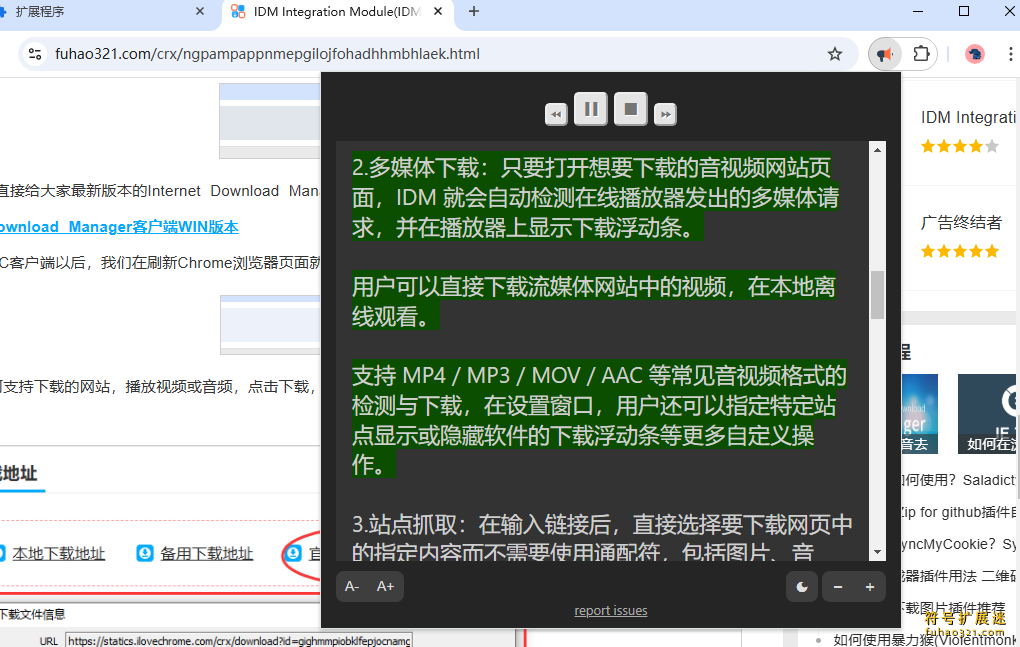
Task: Bookmark this page with the star icon
Action: click(x=835, y=54)
